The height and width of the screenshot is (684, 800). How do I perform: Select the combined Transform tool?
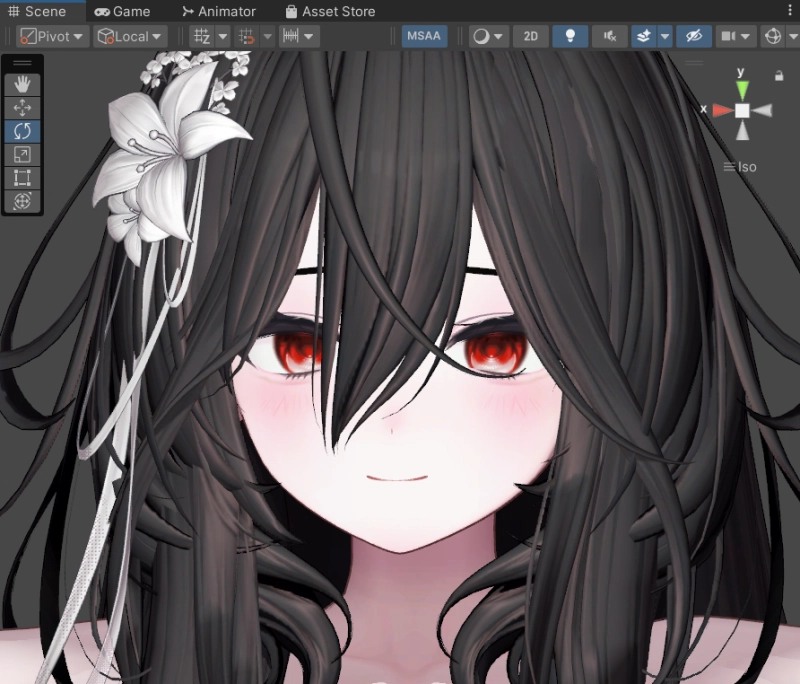tap(22, 201)
